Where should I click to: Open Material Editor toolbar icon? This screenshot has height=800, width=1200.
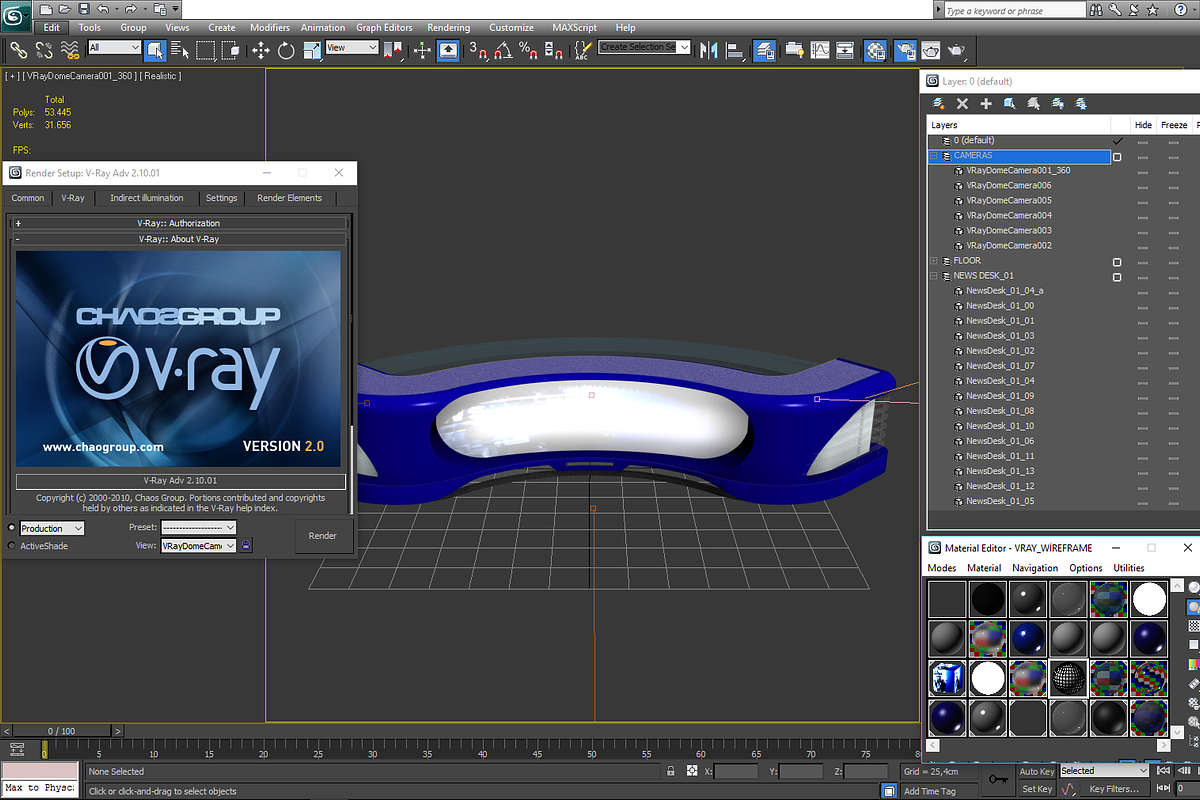(875, 49)
